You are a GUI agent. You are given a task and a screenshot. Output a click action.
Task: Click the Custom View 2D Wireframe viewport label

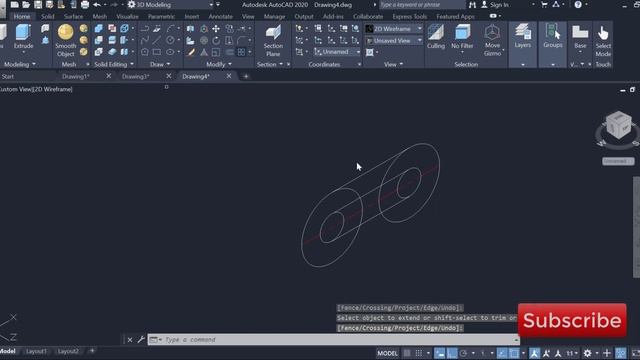coord(36,89)
